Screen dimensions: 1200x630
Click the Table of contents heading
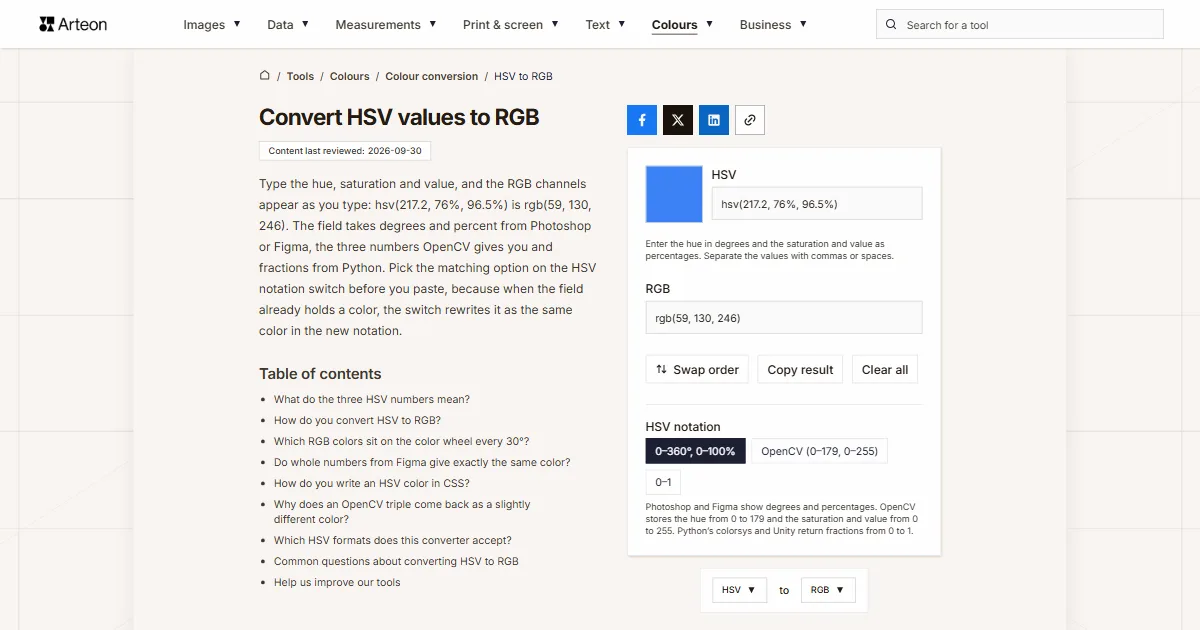[x=320, y=373]
